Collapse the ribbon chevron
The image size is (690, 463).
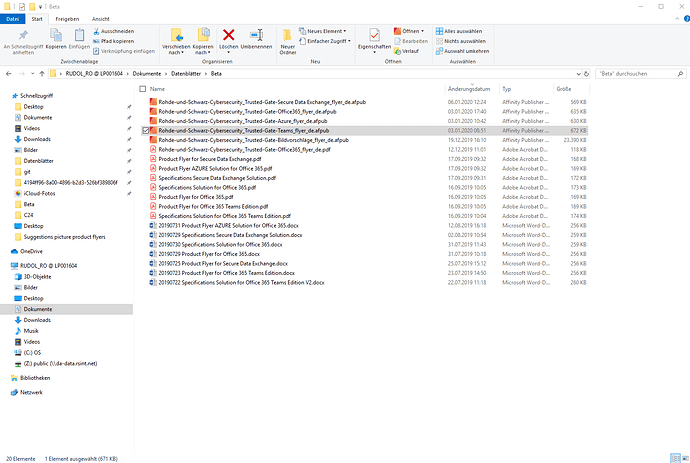[x=677, y=19]
